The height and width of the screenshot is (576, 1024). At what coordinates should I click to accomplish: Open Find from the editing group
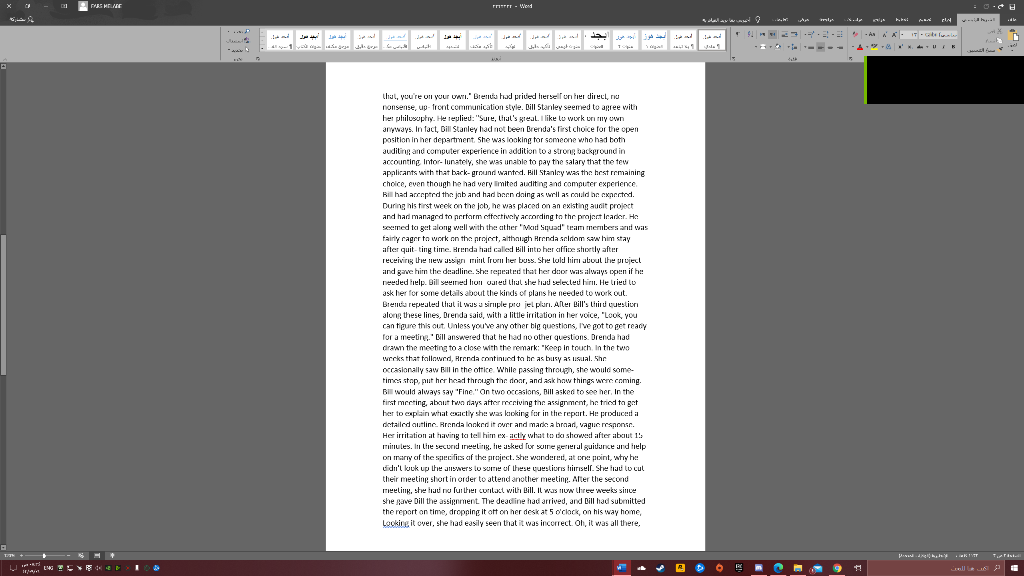(x=240, y=31)
